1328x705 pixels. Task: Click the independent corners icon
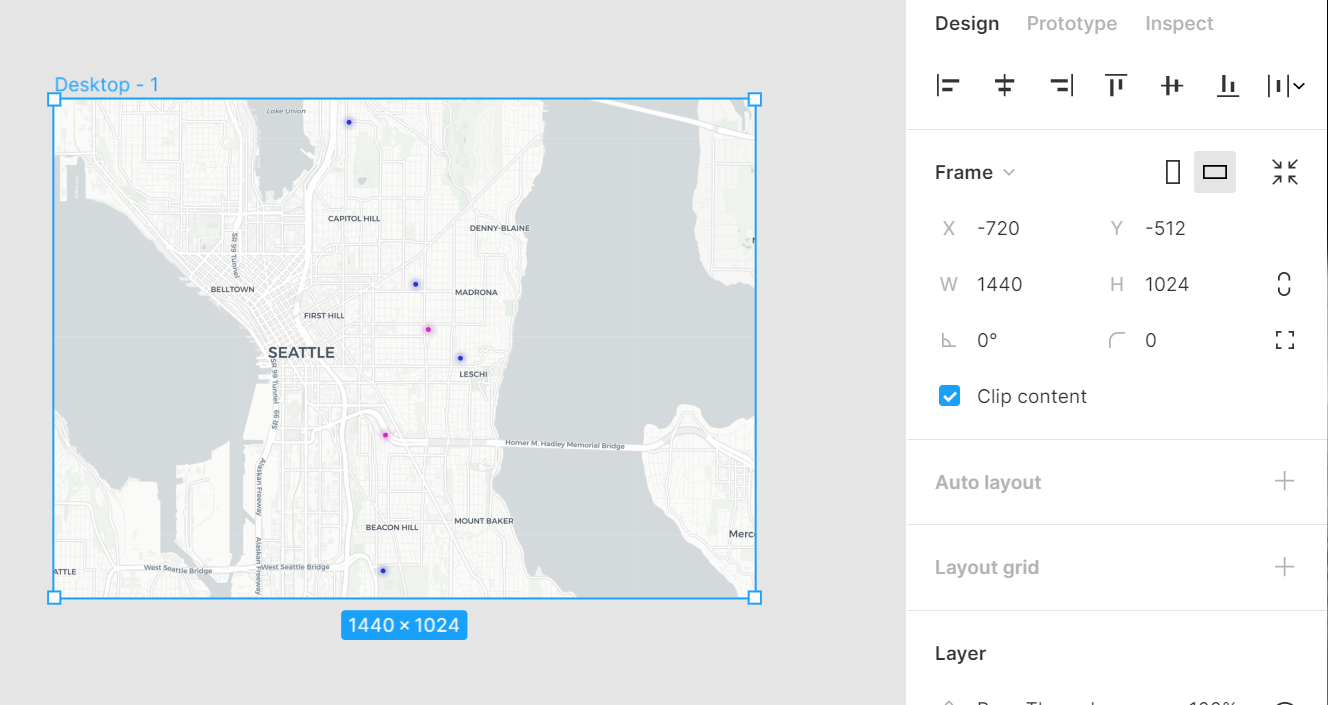[1285, 340]
